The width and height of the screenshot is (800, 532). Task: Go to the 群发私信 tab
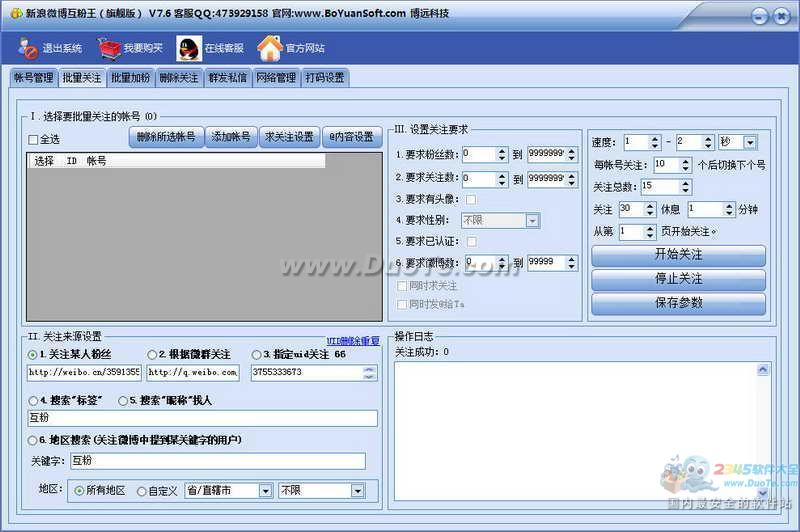click(x=228, y=78)
